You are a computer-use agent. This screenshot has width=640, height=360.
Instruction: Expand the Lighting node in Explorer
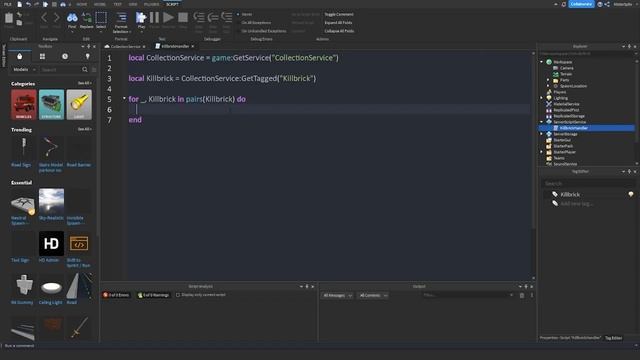click(x=542, y=98)
